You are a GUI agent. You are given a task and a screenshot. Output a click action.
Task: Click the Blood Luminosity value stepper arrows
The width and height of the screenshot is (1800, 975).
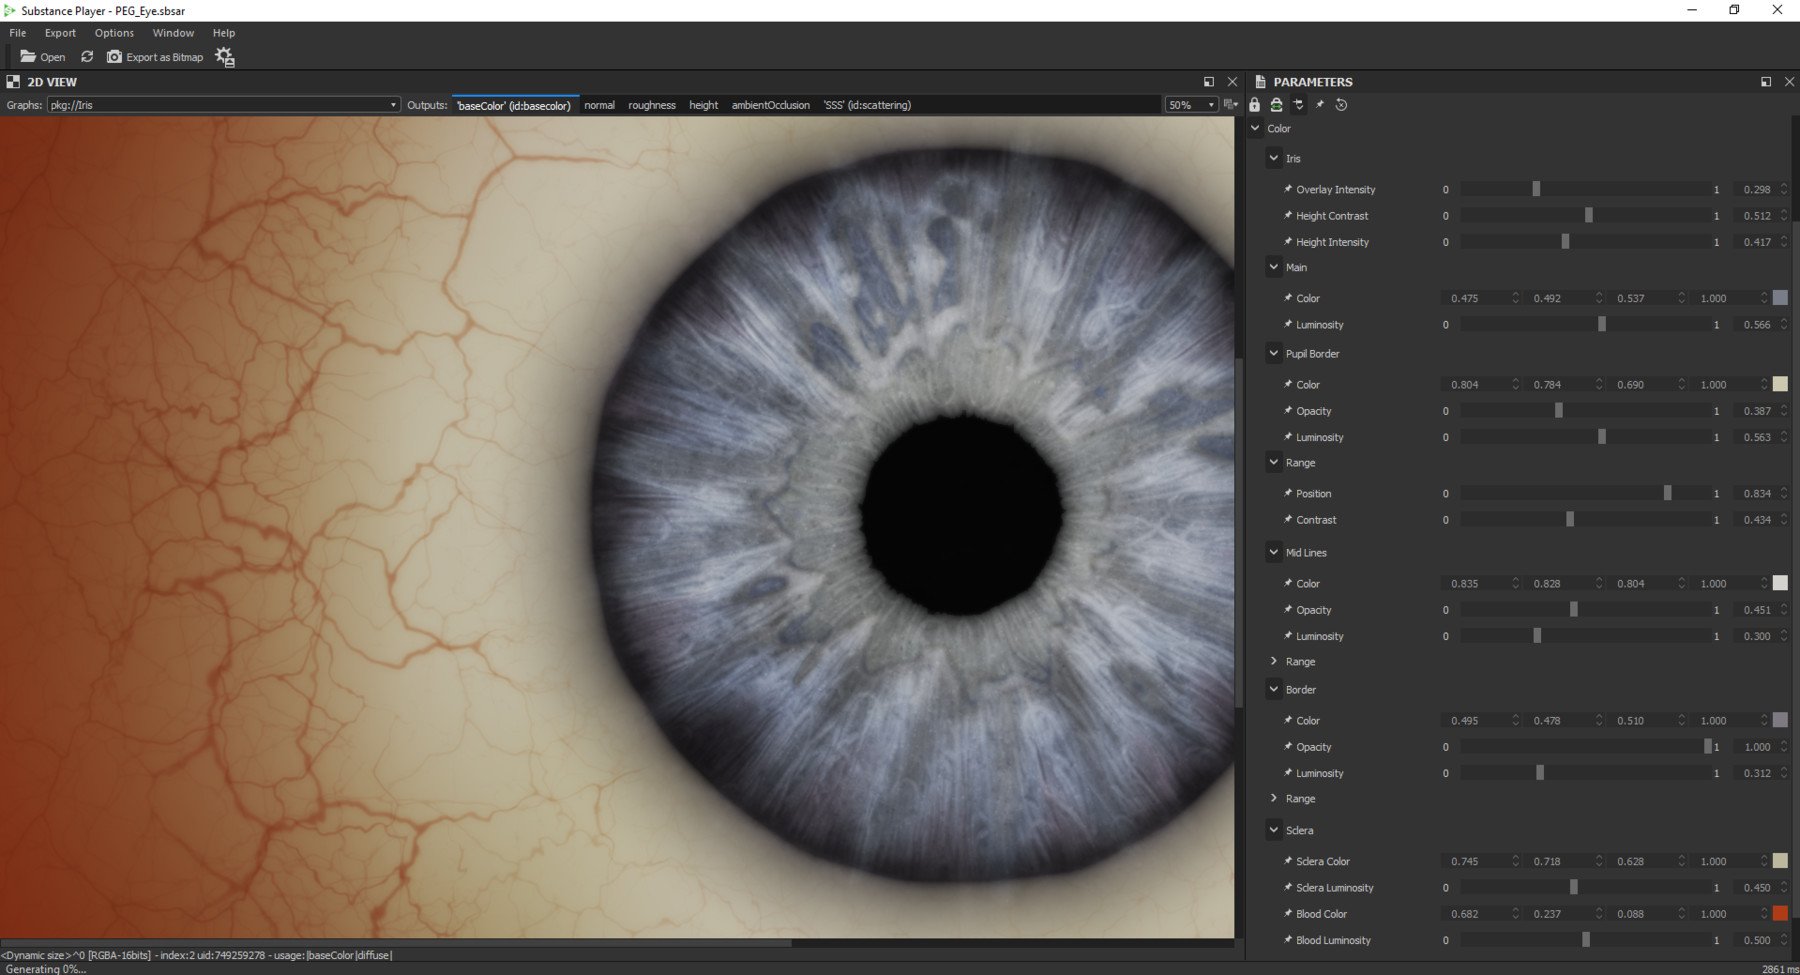click(1784, 940)
